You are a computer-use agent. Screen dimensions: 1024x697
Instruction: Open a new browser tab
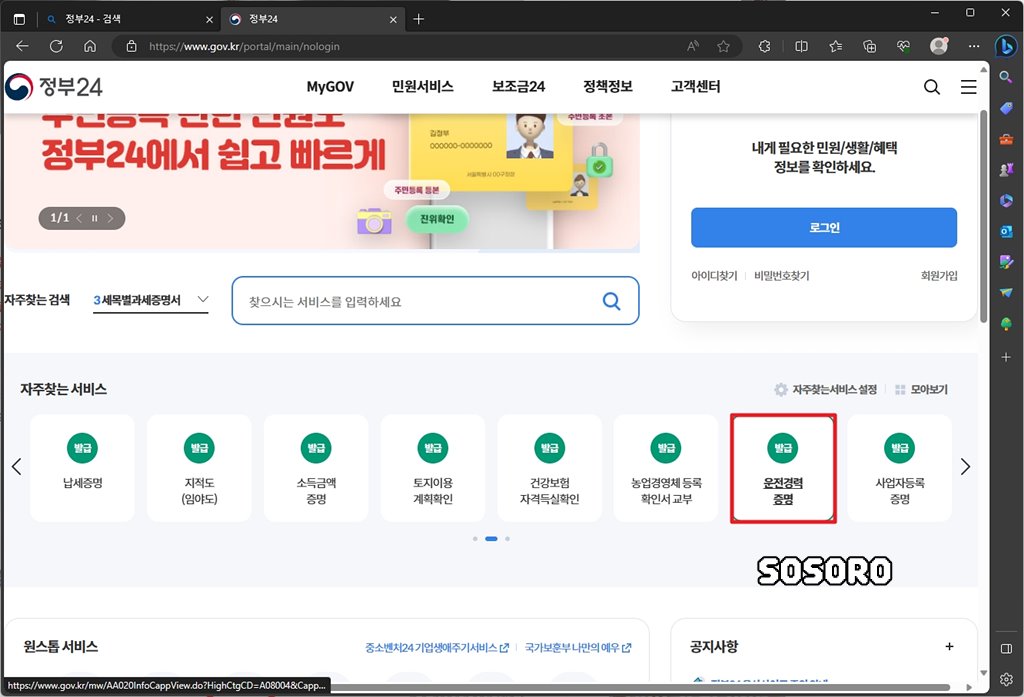pos(419,19)
